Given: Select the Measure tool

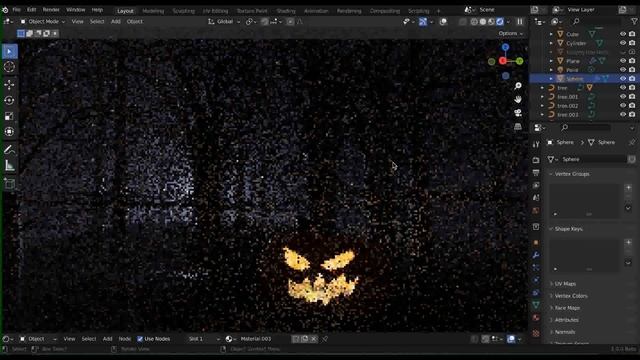Looking at the screenshot, I should tap(9, 165).
